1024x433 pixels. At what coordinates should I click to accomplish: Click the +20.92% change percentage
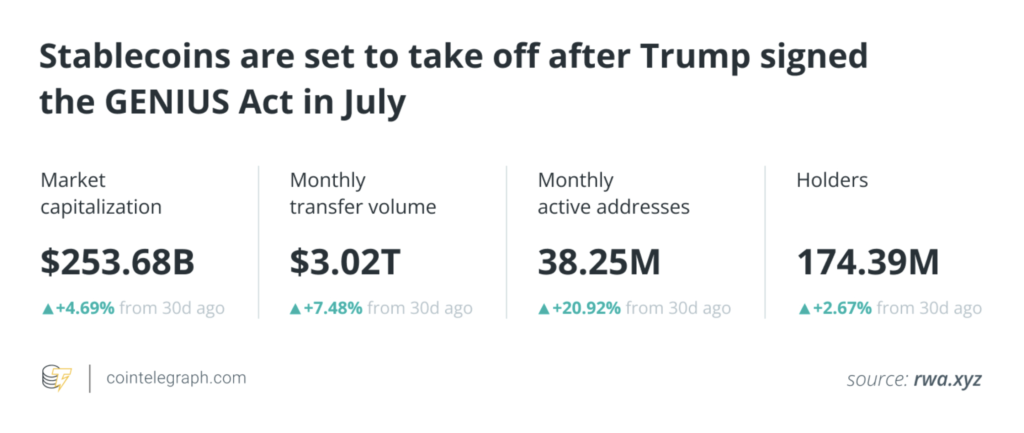pyautogui.click(x=586, y=308)
